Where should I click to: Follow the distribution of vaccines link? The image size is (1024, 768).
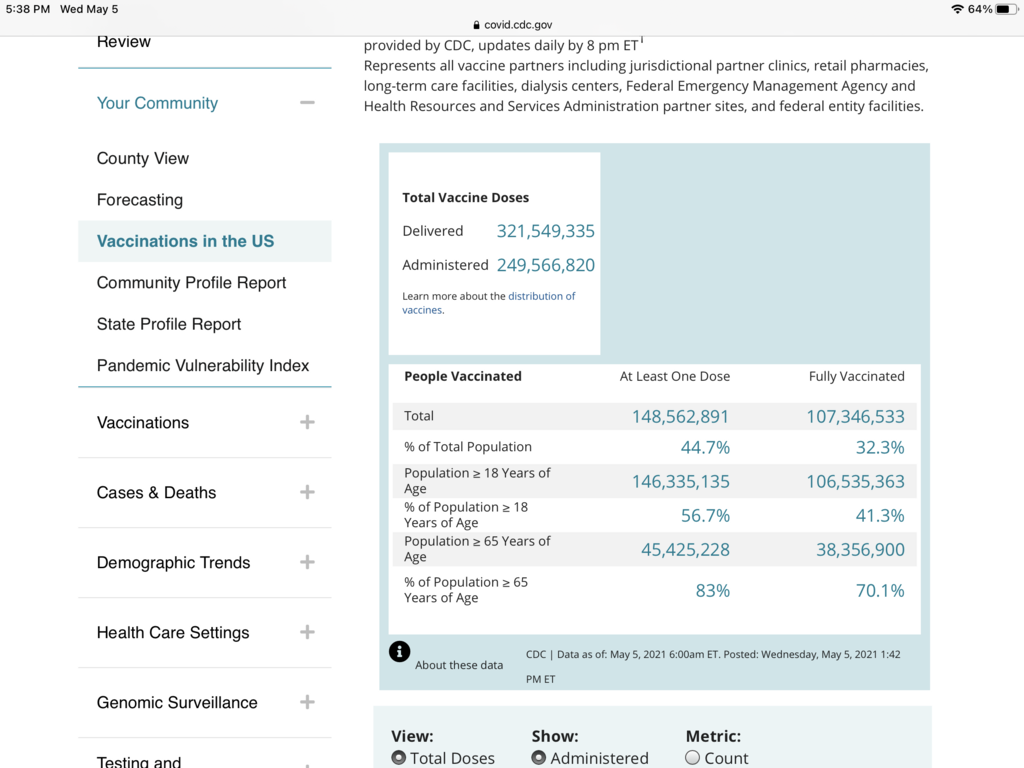coord(541,296)
